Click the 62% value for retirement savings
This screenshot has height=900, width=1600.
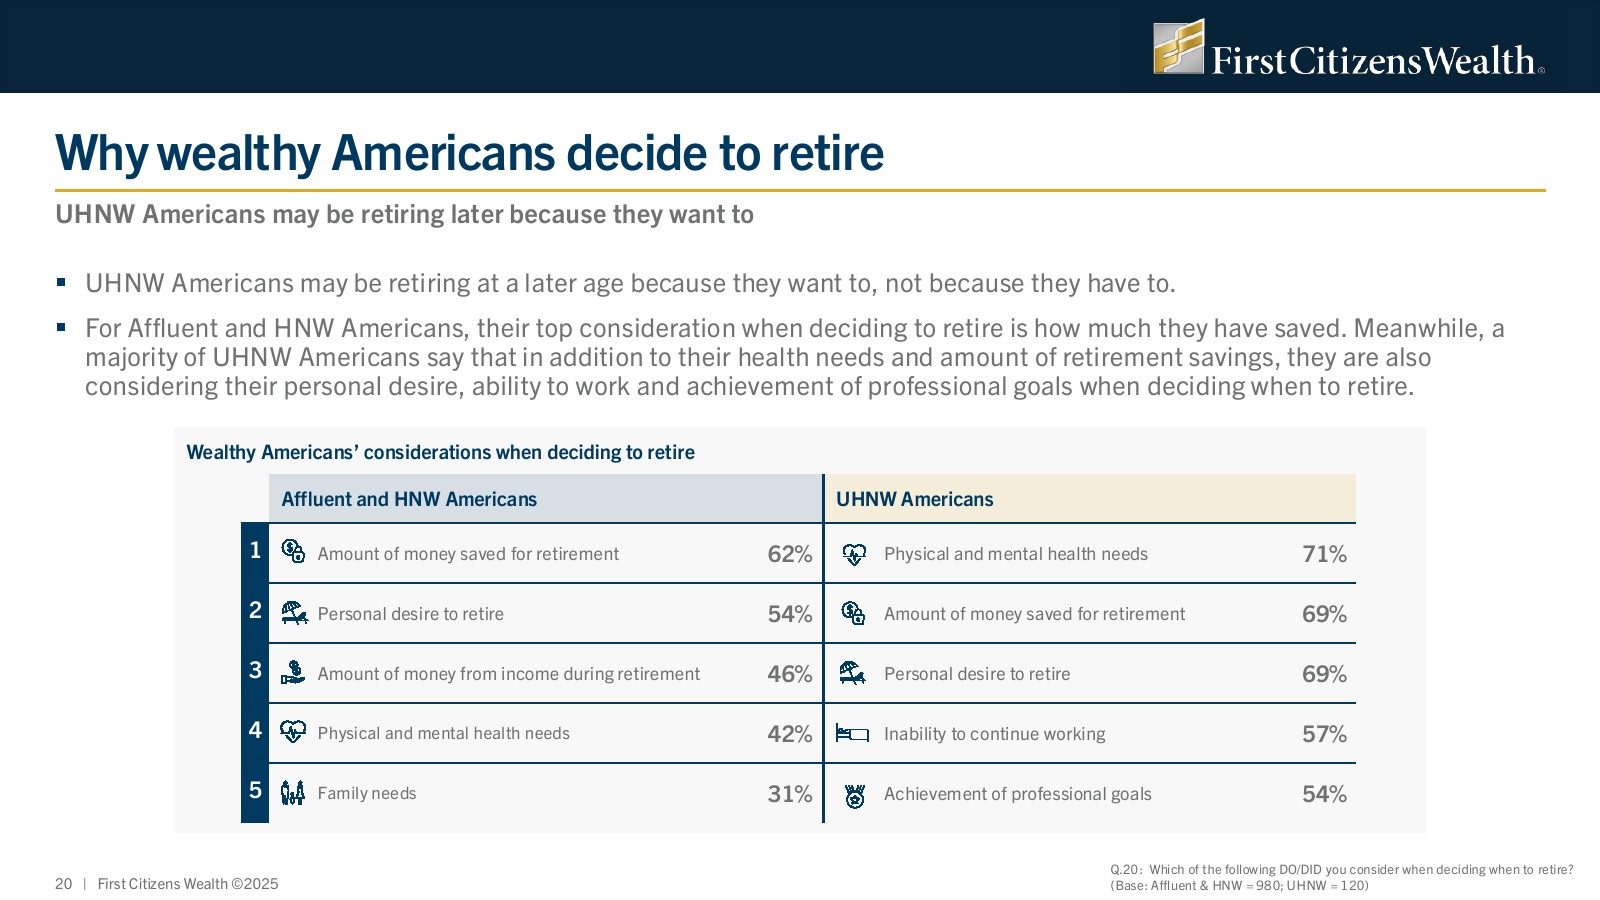click(x=789, y=554)
